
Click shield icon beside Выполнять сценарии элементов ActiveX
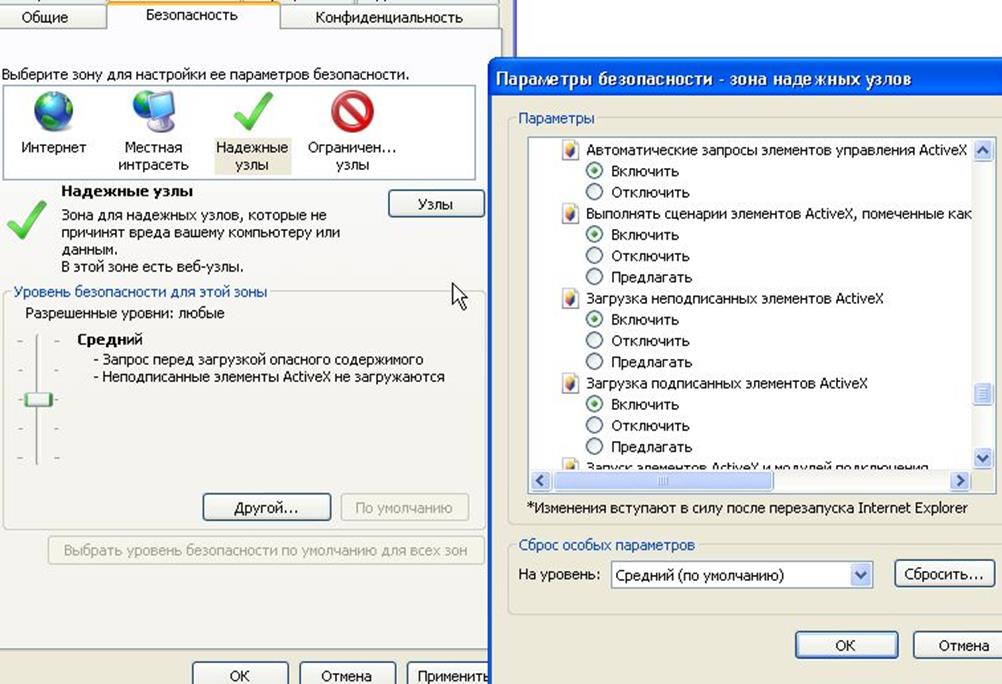570,214
